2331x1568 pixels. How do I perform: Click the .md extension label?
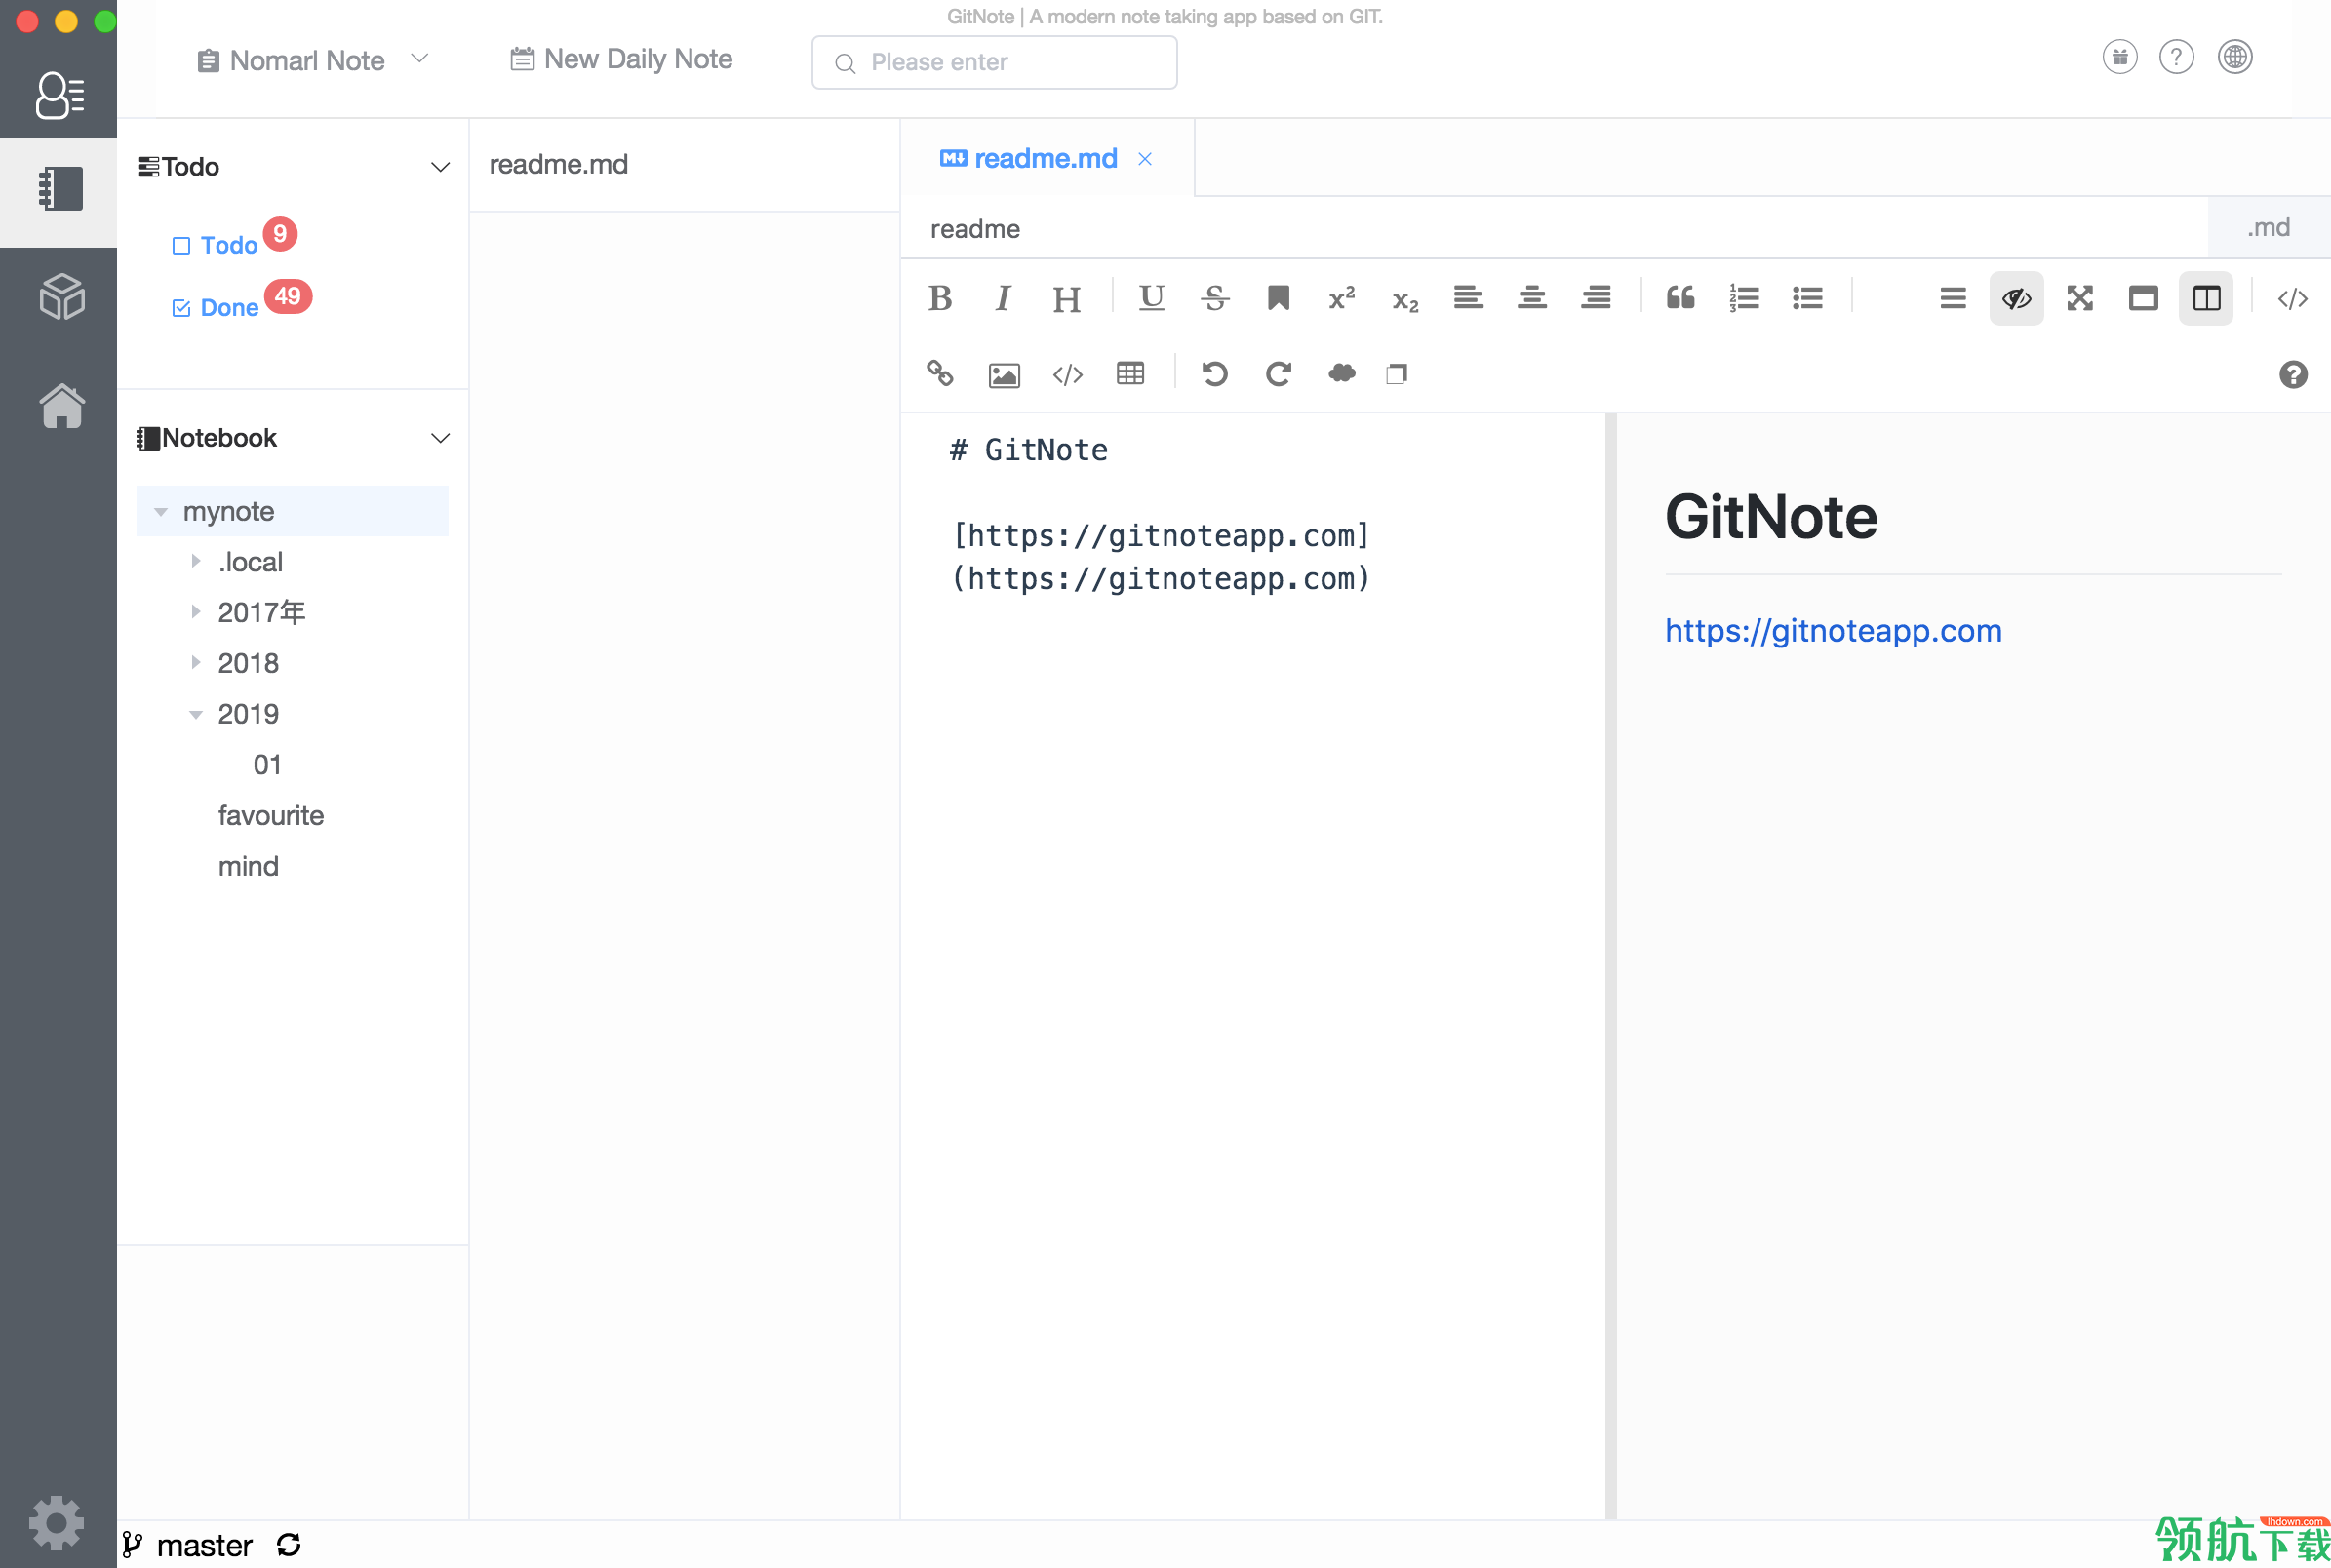point(2268,228)
